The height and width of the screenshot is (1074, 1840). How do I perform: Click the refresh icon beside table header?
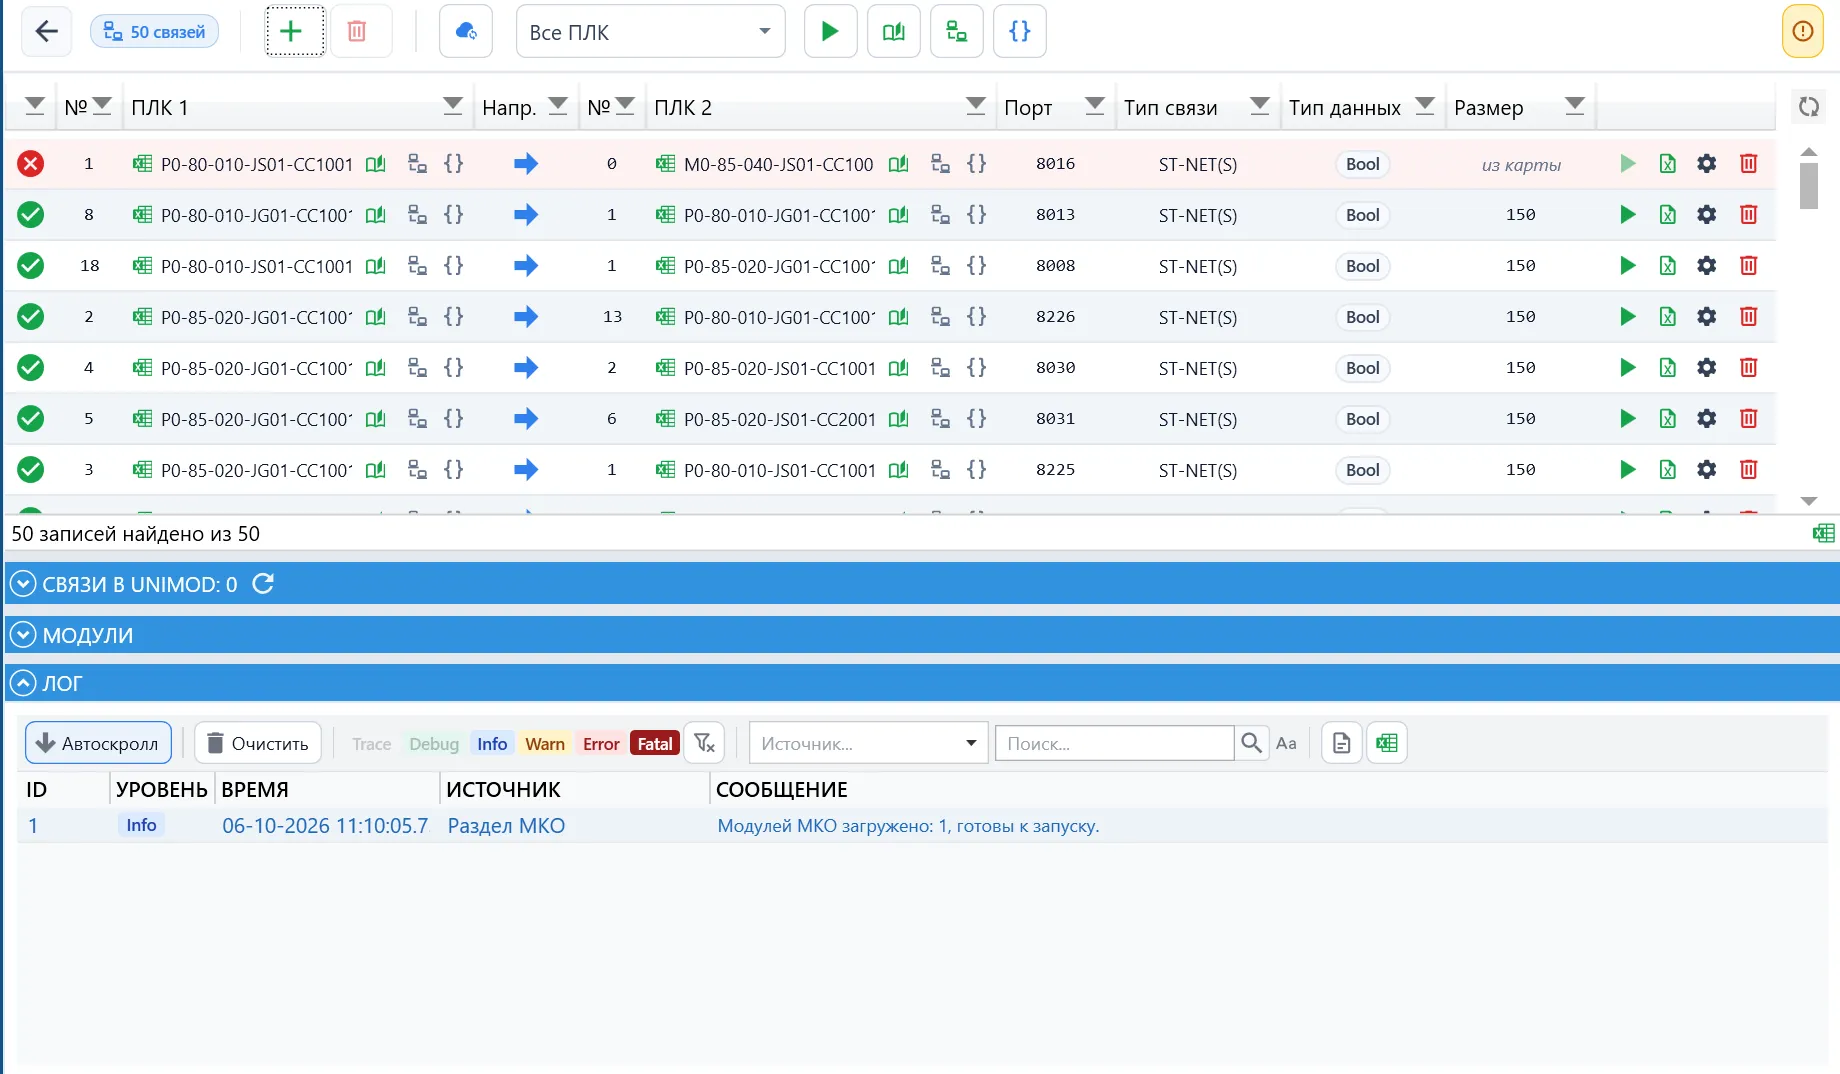click(x=1808, y=106)
